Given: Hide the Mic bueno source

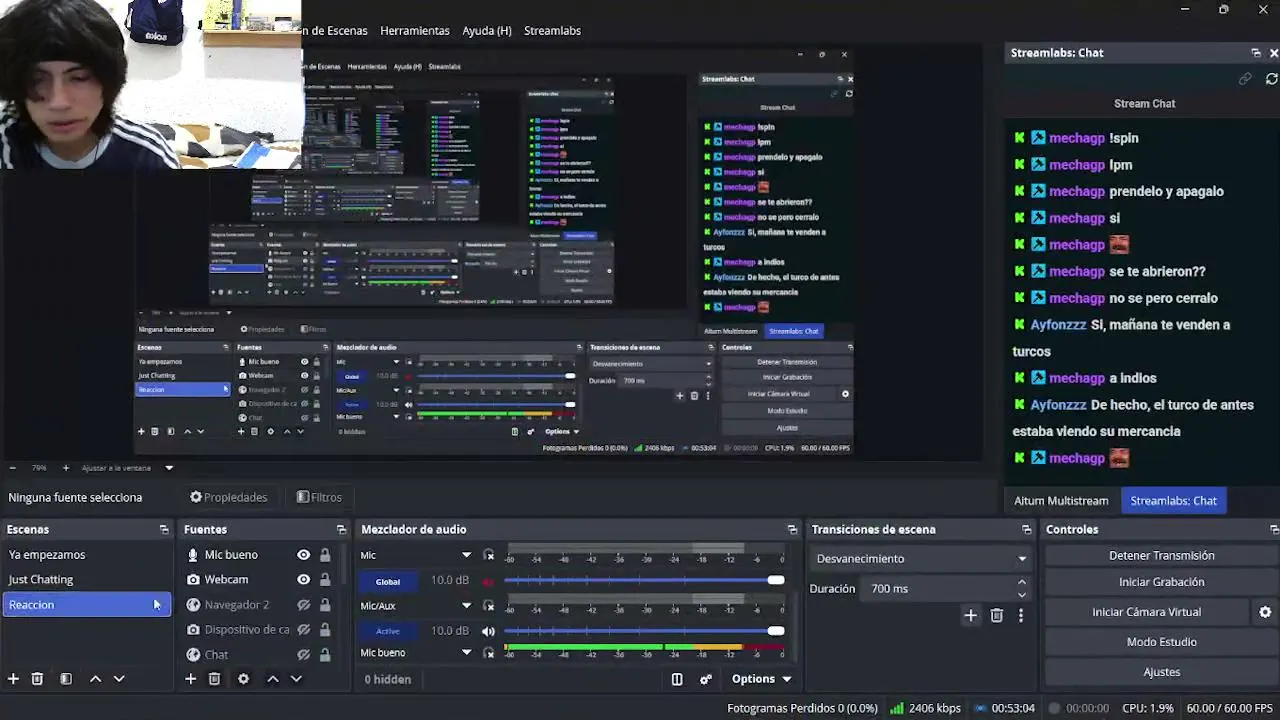Looking at the screenshot, I should pos(303,555).
